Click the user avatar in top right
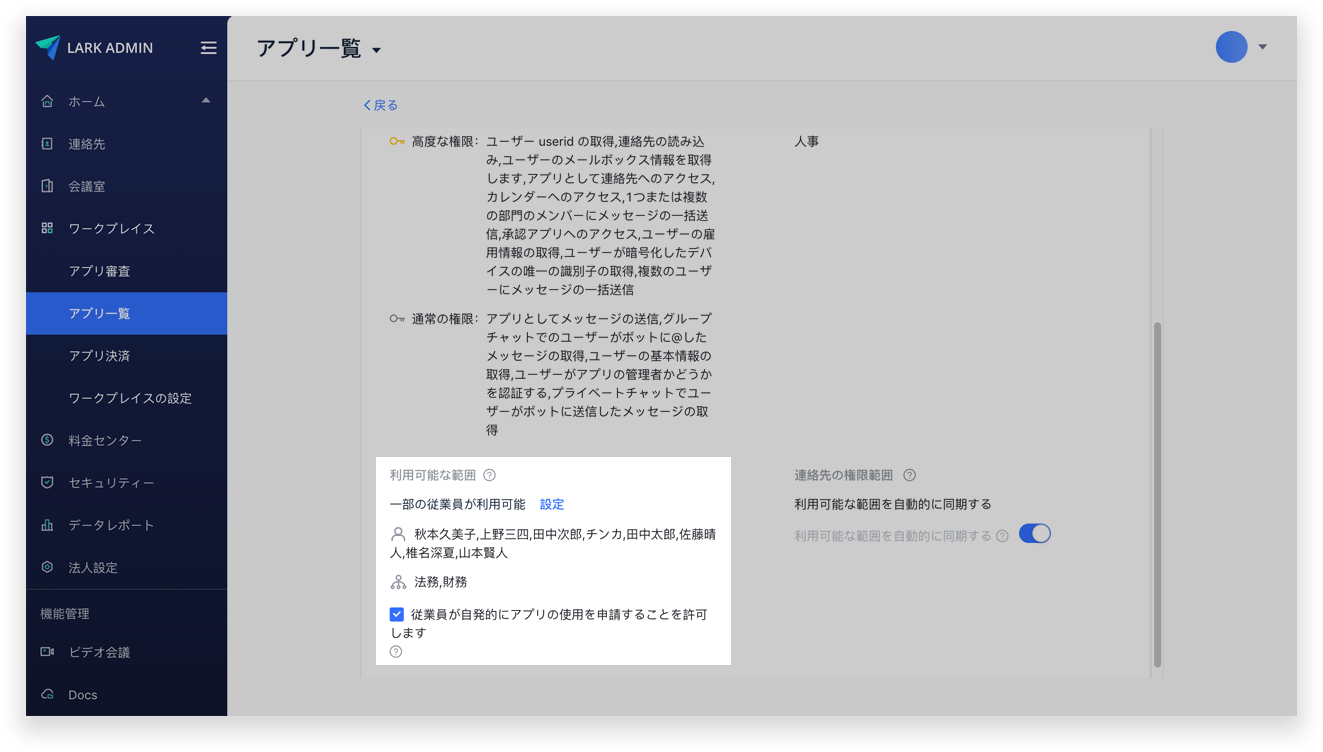The height and width of the screenshot is (752, 1323). (1231, 47)
